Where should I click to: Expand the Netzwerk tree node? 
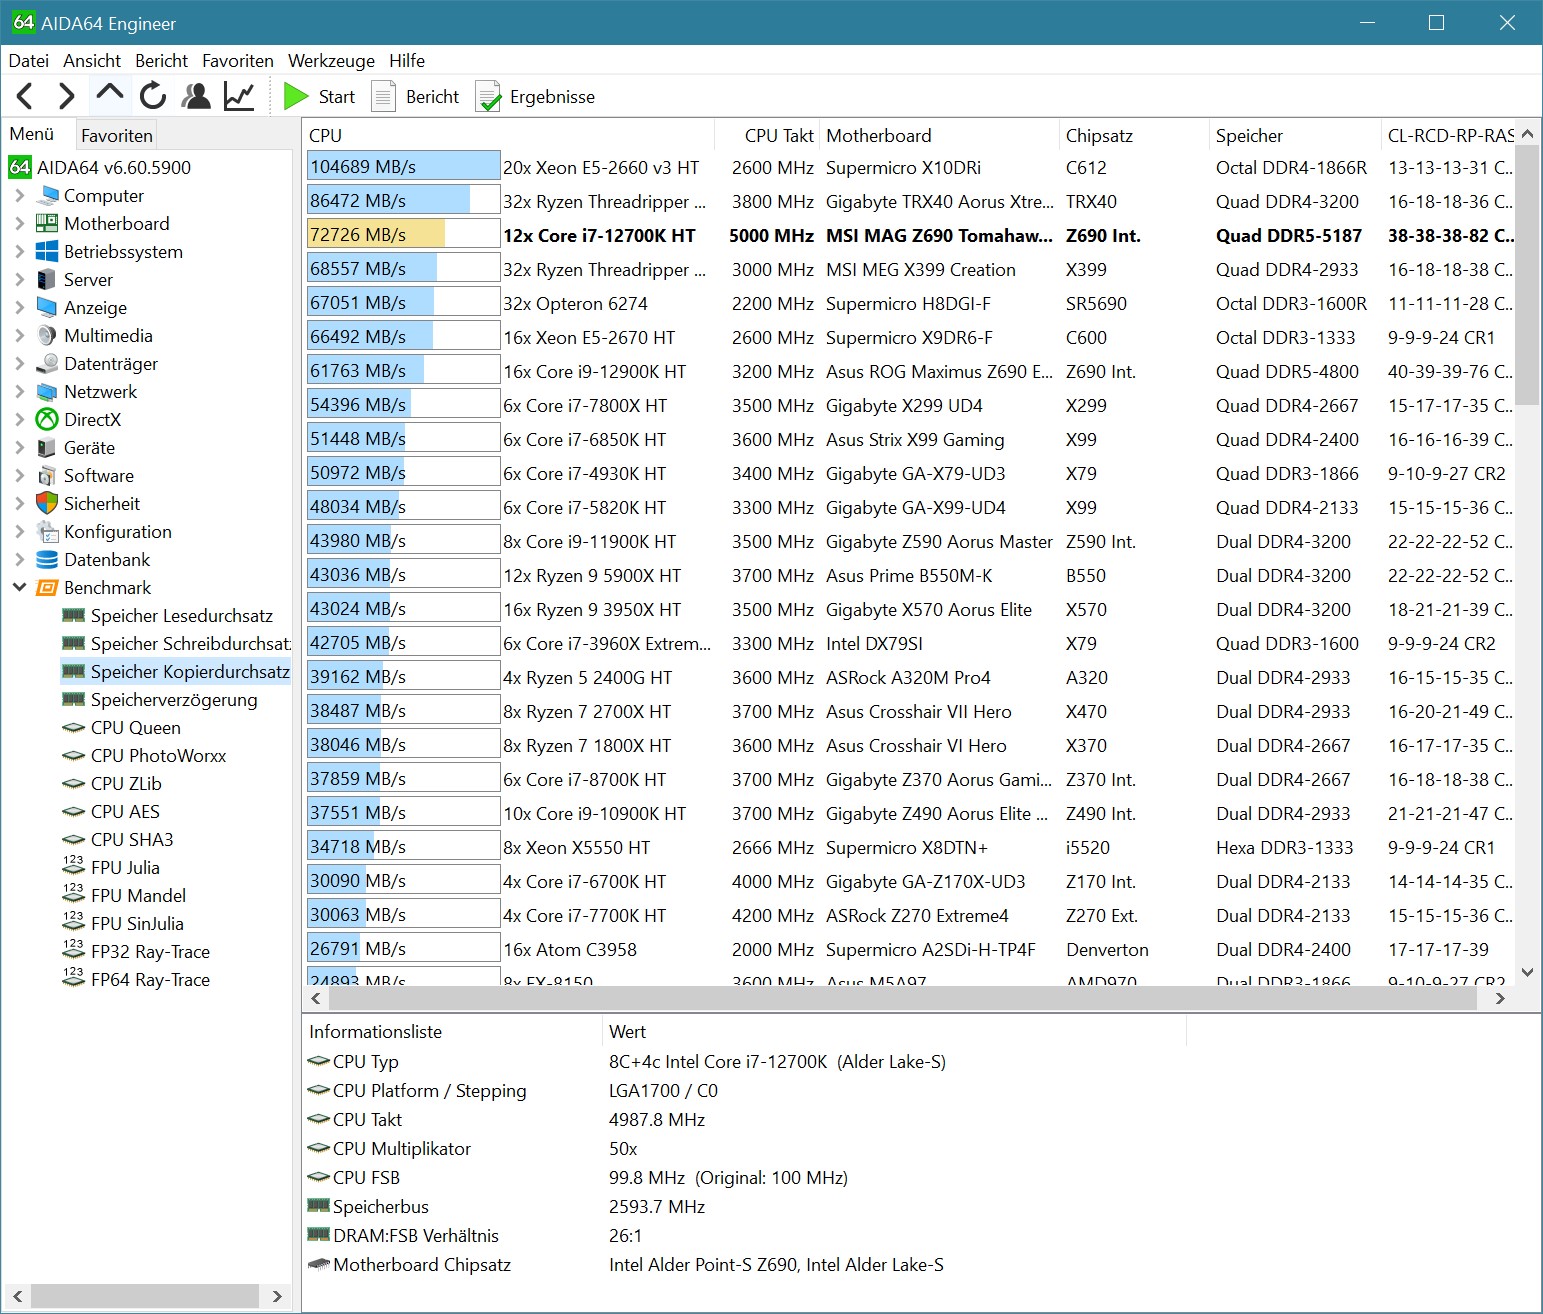20,392
